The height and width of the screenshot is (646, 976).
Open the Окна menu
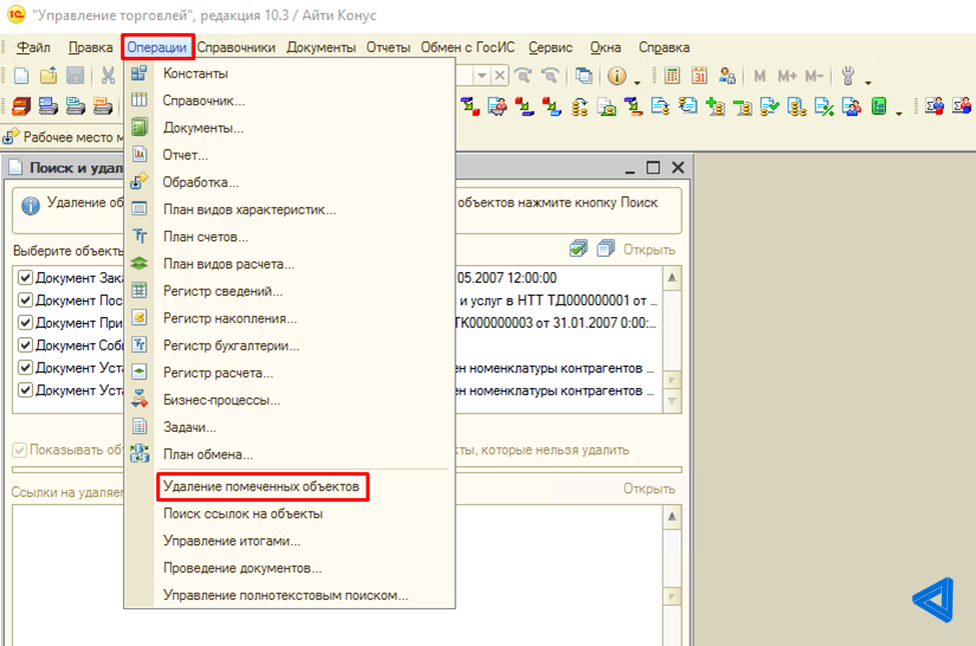pyautogui.click(x=605, y=47)
